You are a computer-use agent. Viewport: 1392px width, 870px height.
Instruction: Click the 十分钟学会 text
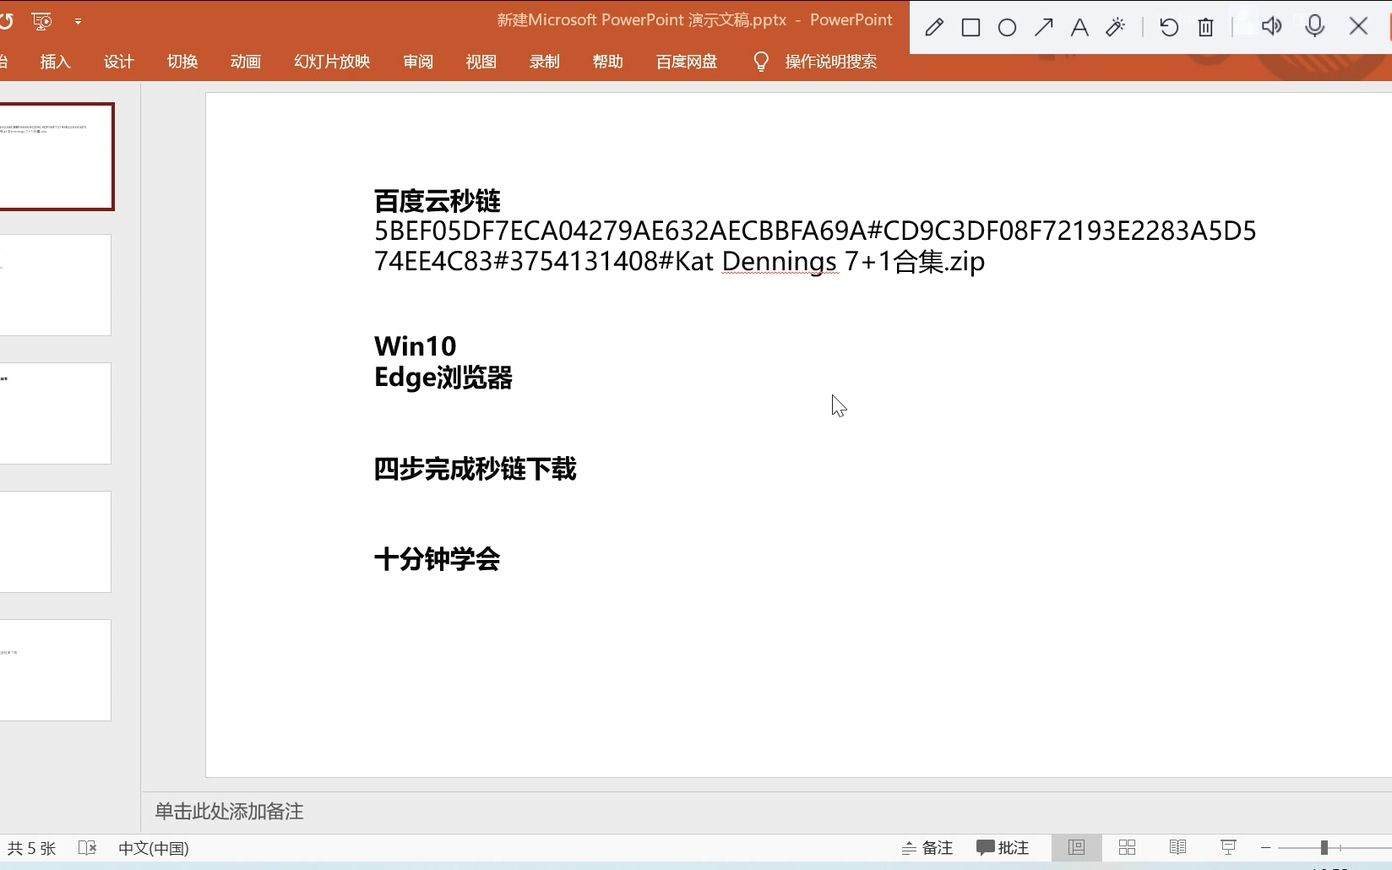pos(437,559)
